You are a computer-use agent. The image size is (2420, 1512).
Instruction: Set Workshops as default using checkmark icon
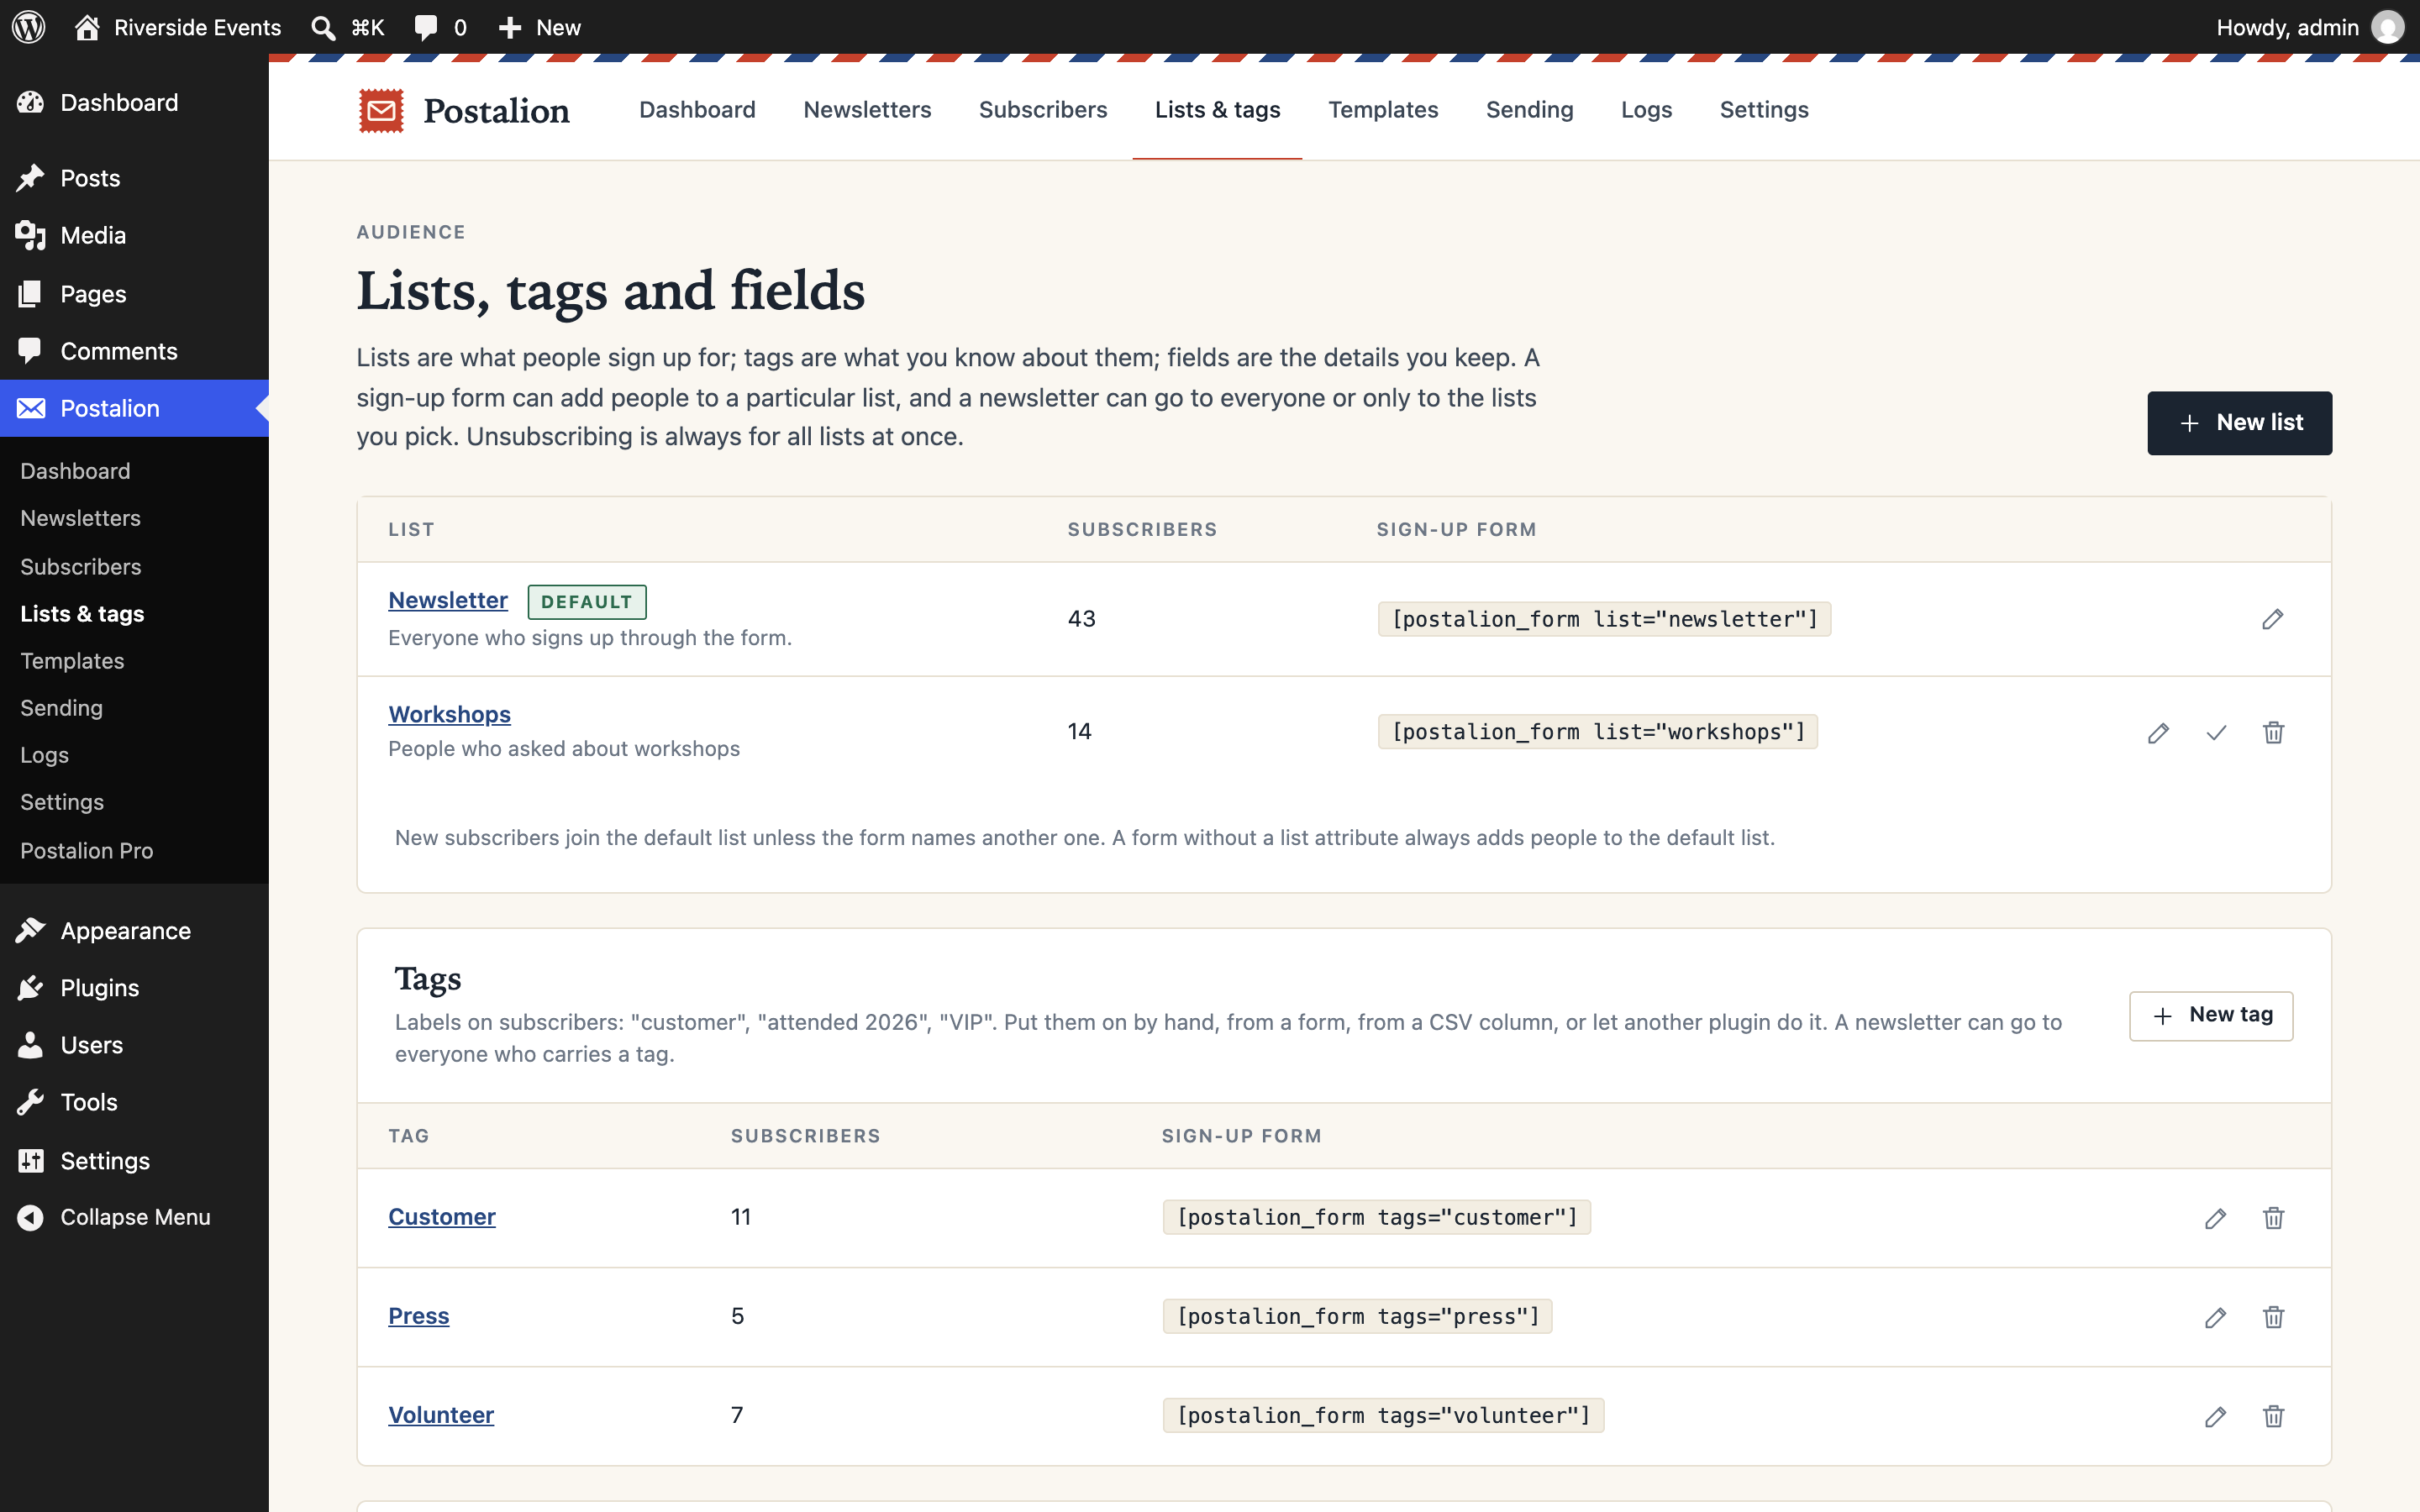tap(2216, 733)
